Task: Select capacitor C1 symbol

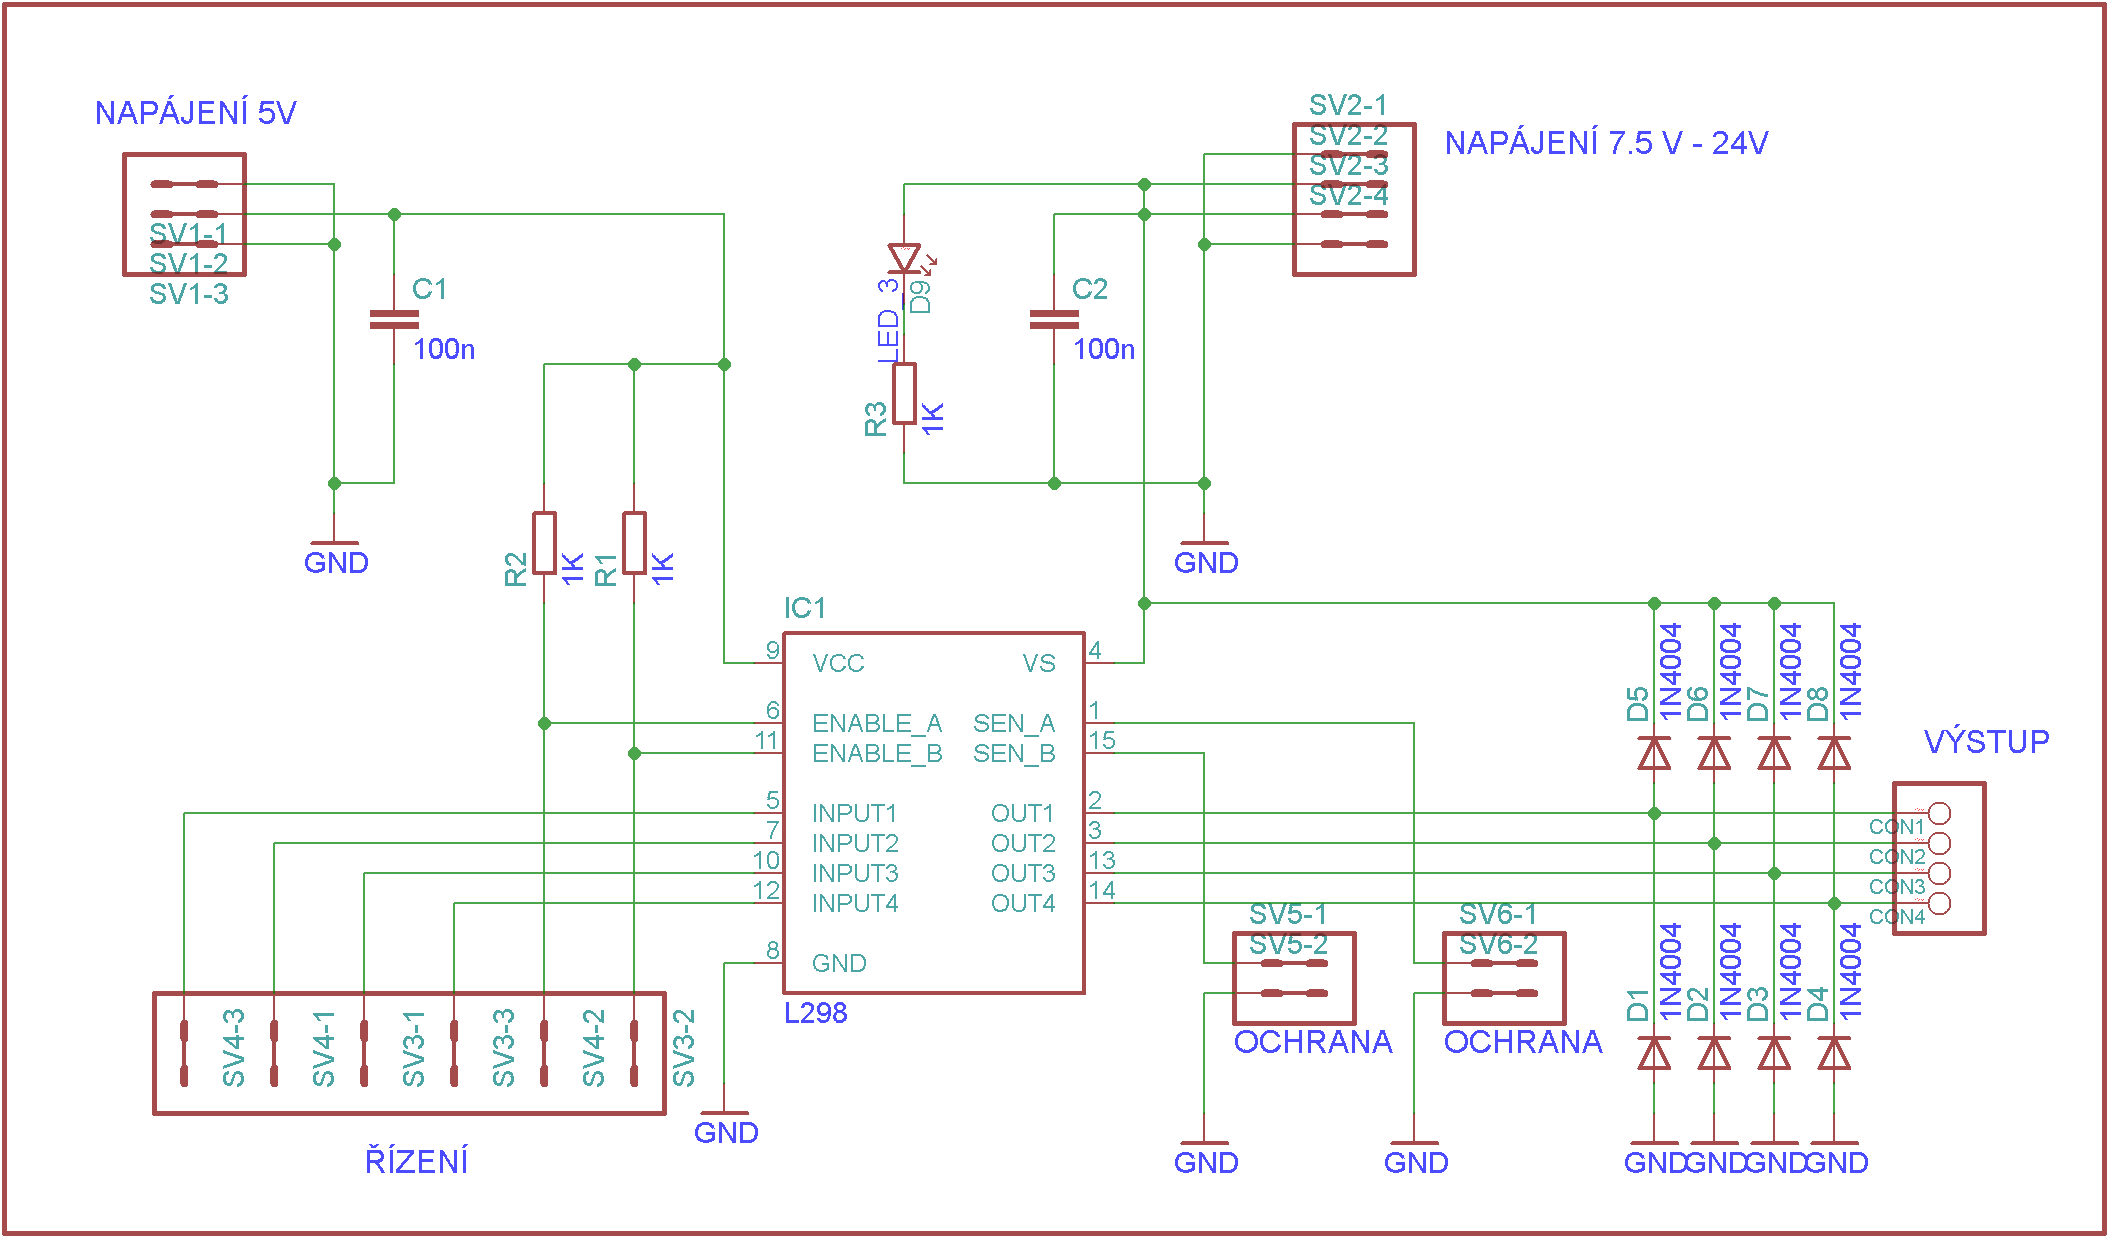Action: [x=394, y=319]
